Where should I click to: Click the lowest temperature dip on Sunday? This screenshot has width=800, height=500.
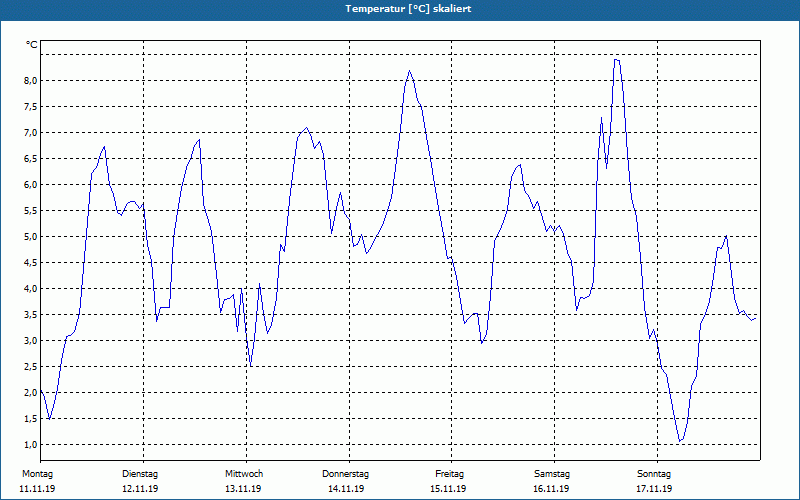(x=680, y=441)
